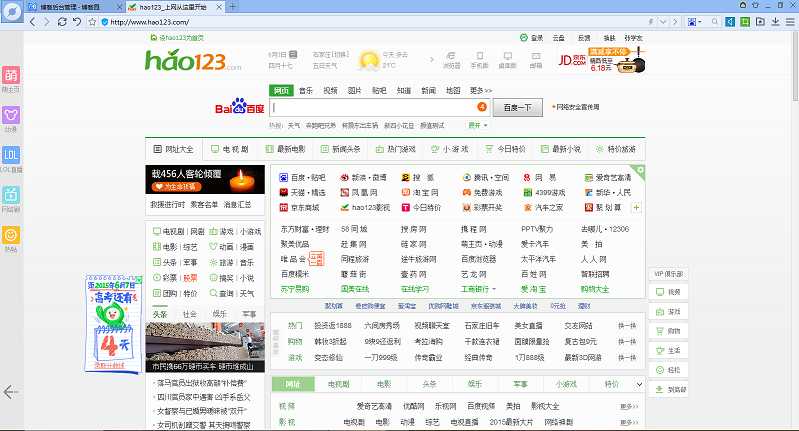Click the sun weather icon

(x=369, y=61)
